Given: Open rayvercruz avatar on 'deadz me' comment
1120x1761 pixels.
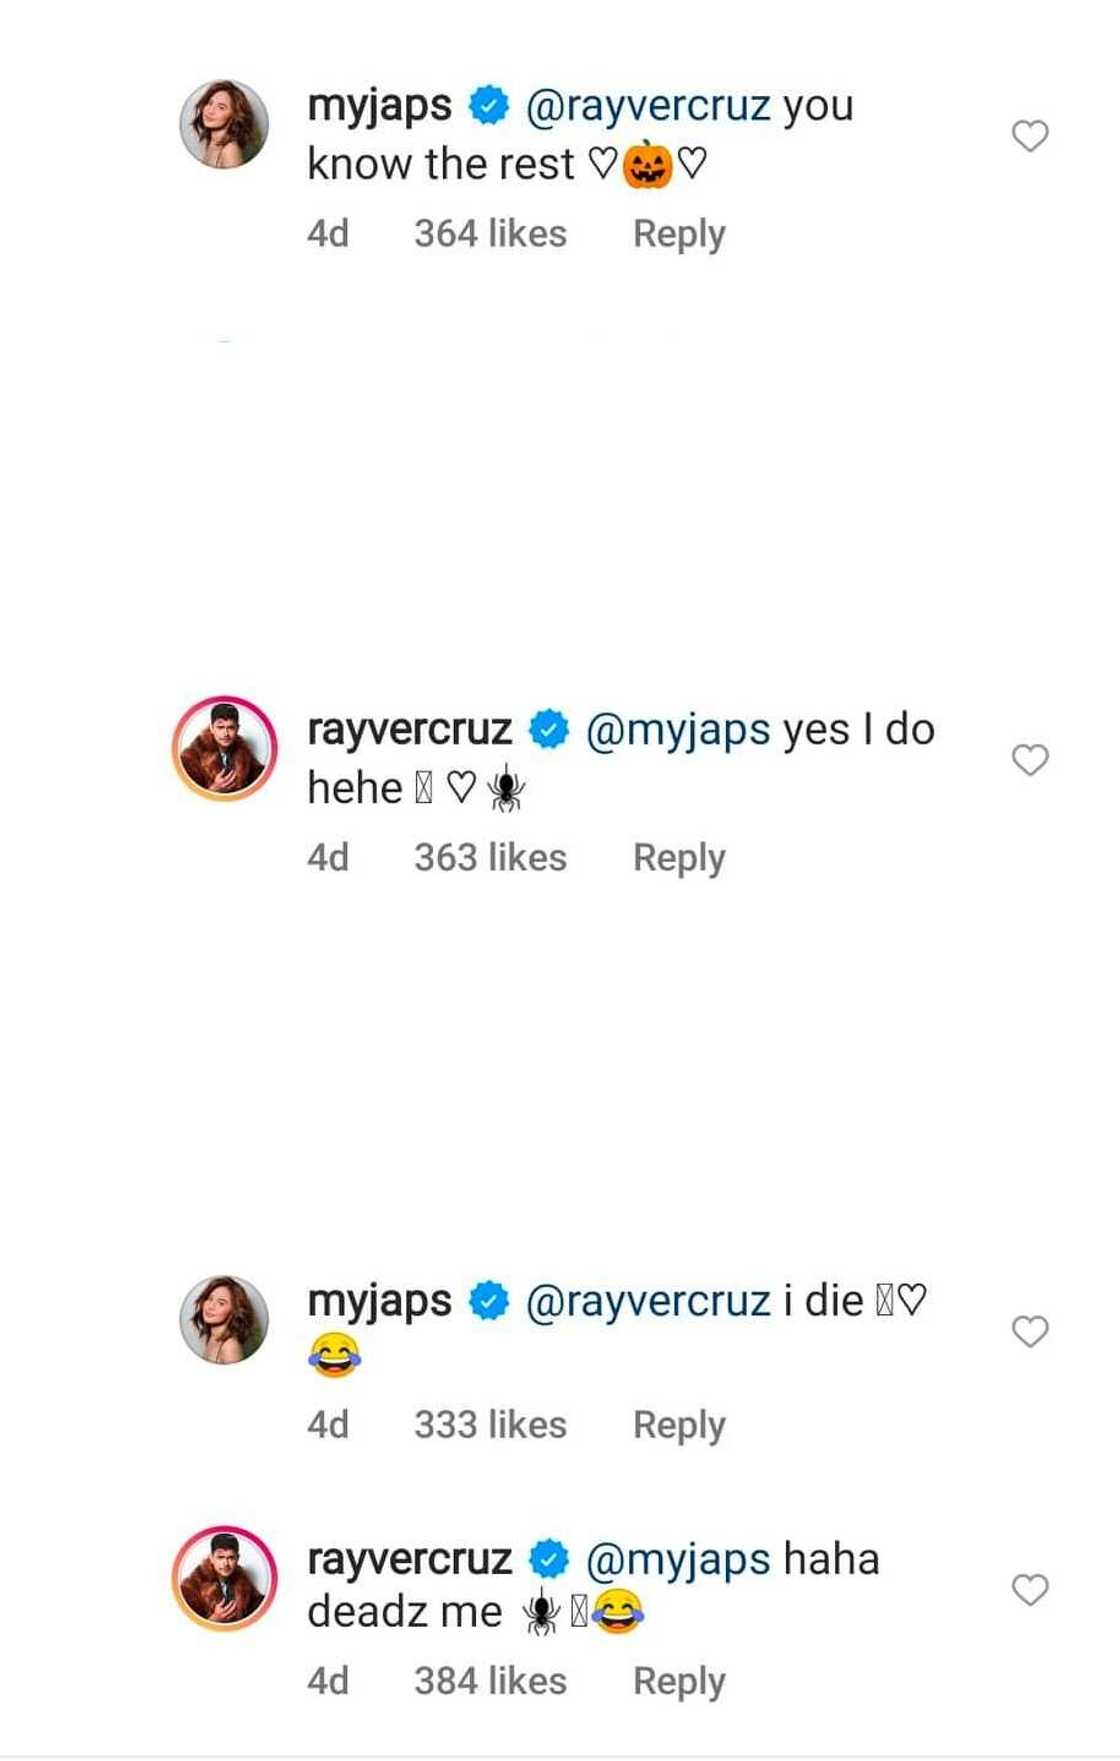Looking at the screenshot, I should point(224,1578).
